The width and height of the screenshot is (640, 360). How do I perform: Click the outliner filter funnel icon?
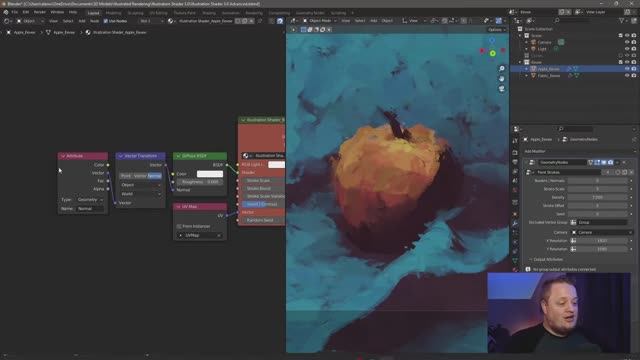622,21
